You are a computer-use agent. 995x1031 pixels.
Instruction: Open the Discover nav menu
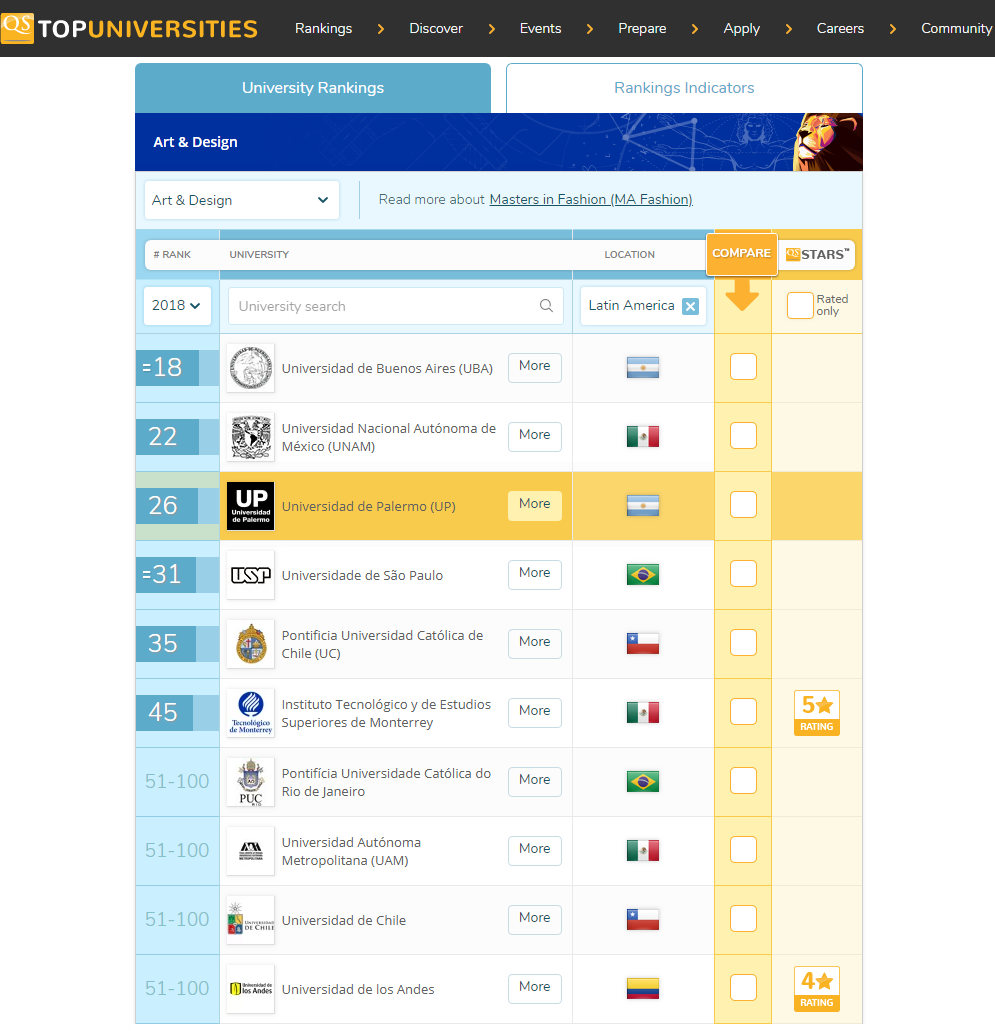coord(436,28)
